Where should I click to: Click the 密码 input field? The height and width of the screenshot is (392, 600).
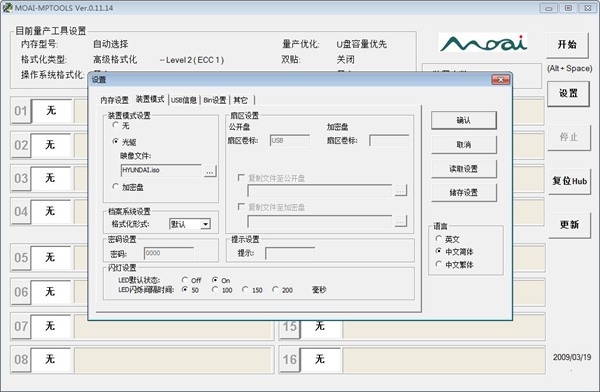[x=169, y=253]
